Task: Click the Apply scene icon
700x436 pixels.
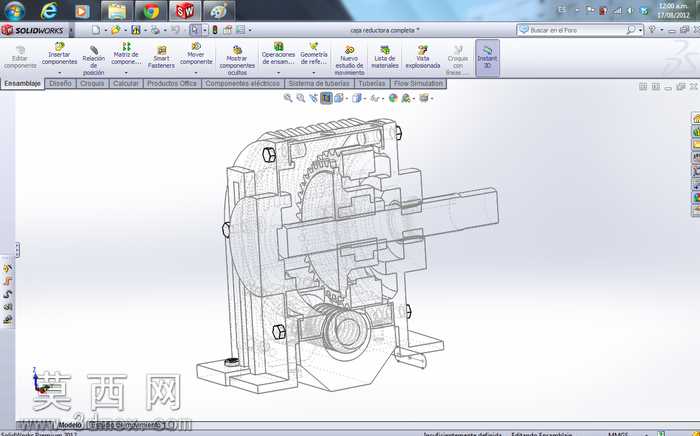Action: tap(406, 98)
